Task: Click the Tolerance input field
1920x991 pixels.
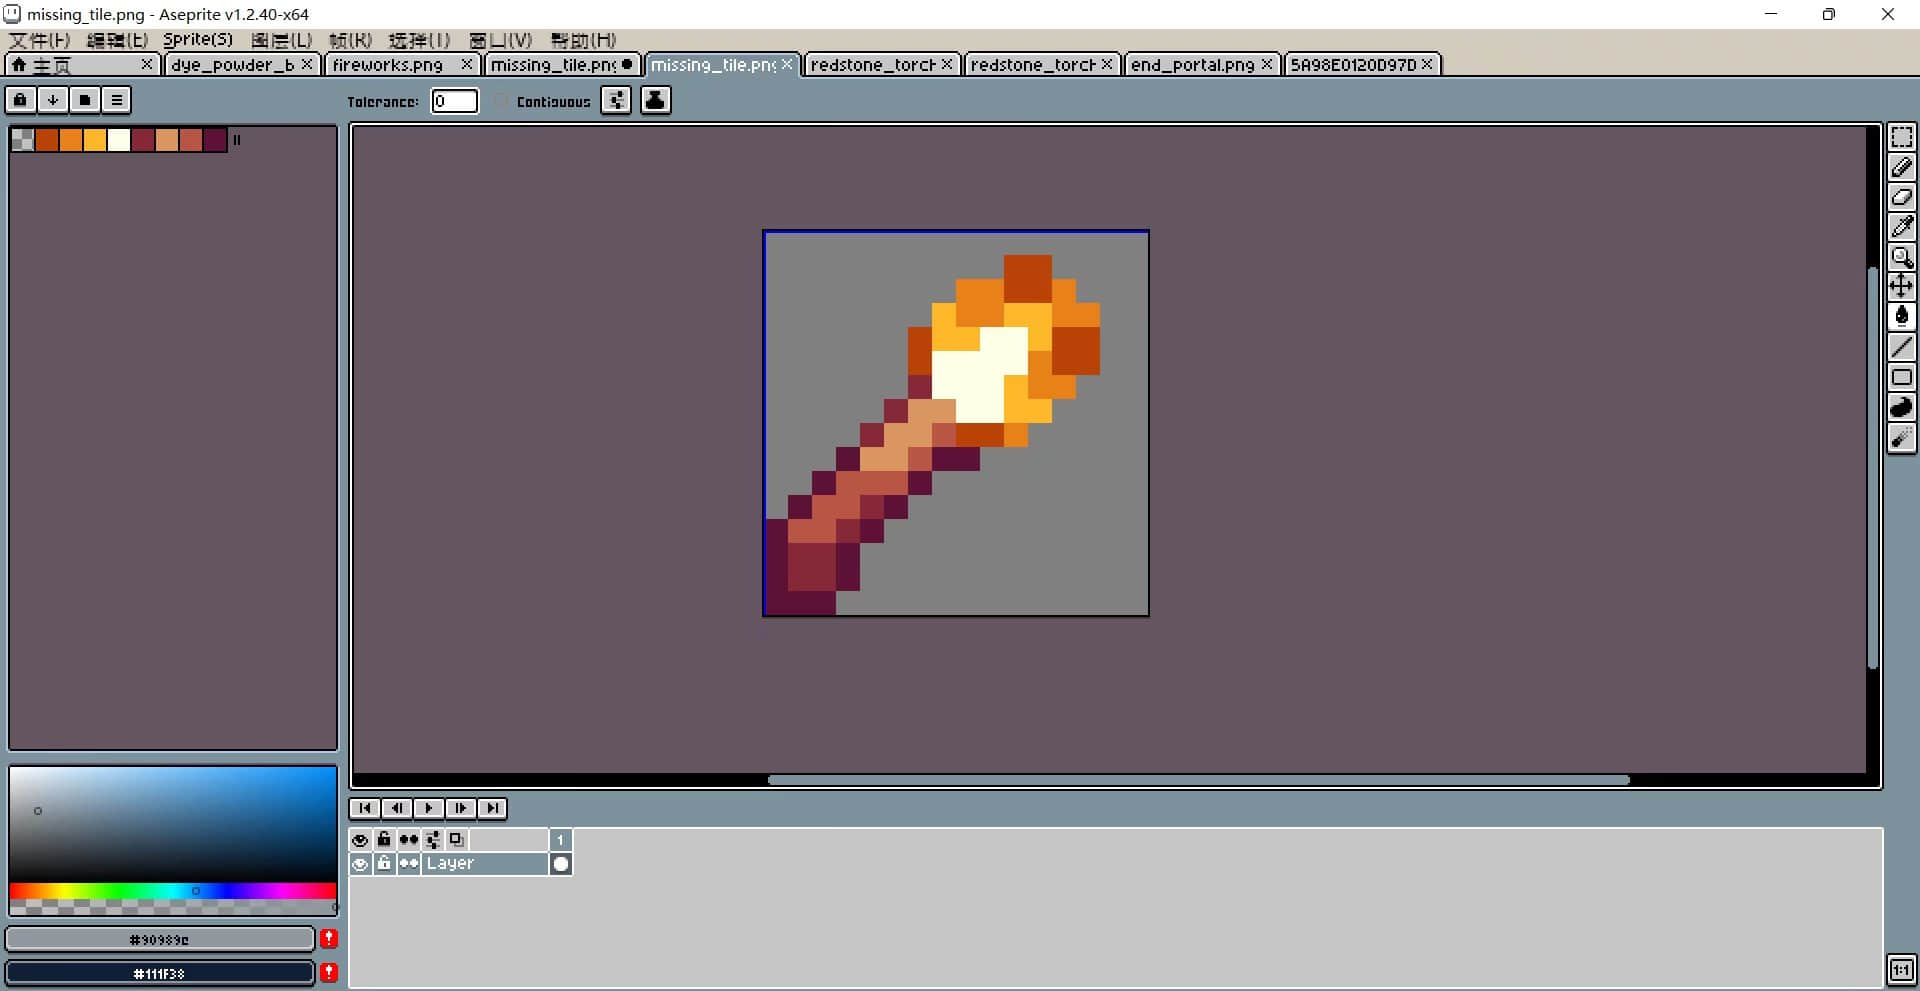Action: coord(454,101)
